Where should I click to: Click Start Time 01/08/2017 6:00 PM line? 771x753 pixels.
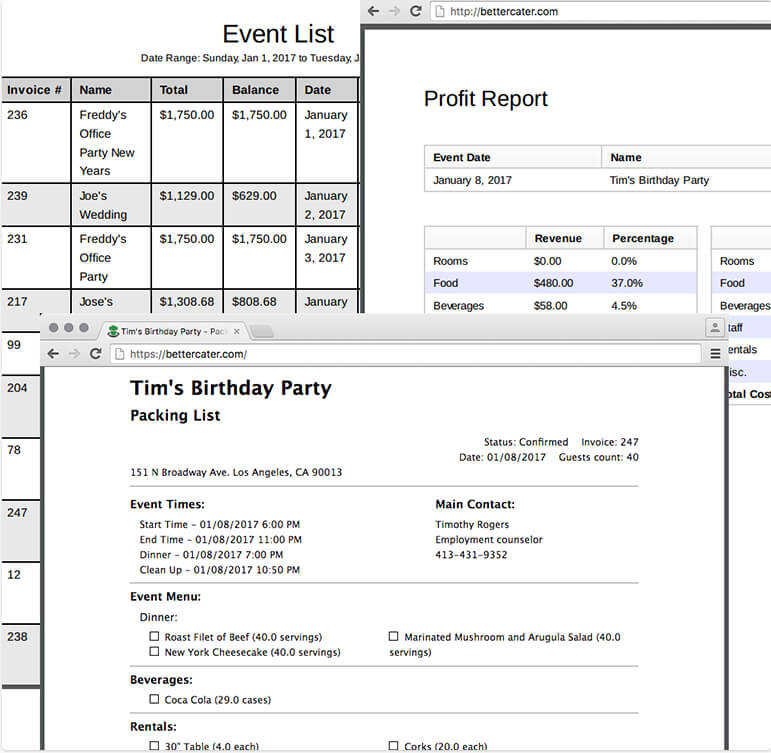219,524
